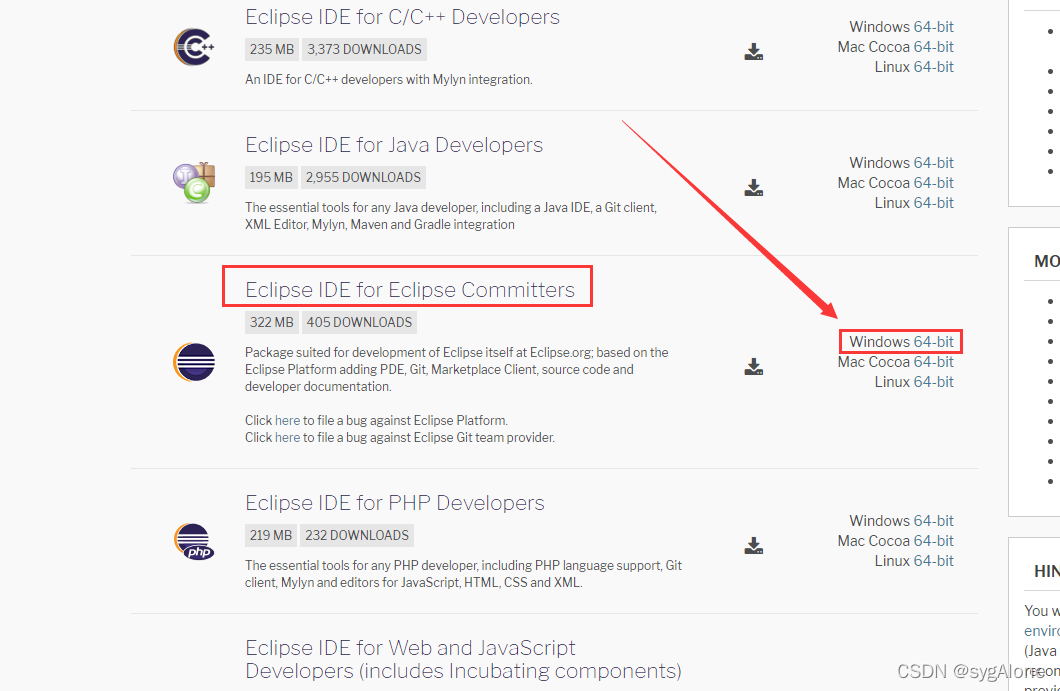Screen dimensions: 1060x691
Task: Click the 322 MB size badge
Action: tap(272, 323)
